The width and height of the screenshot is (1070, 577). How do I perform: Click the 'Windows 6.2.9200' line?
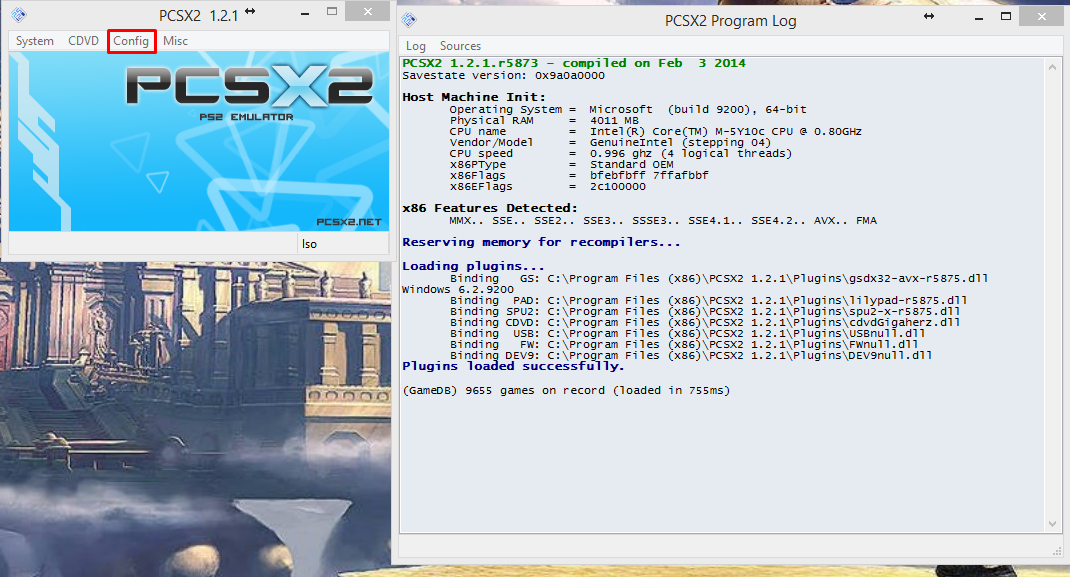pos(458,289)
